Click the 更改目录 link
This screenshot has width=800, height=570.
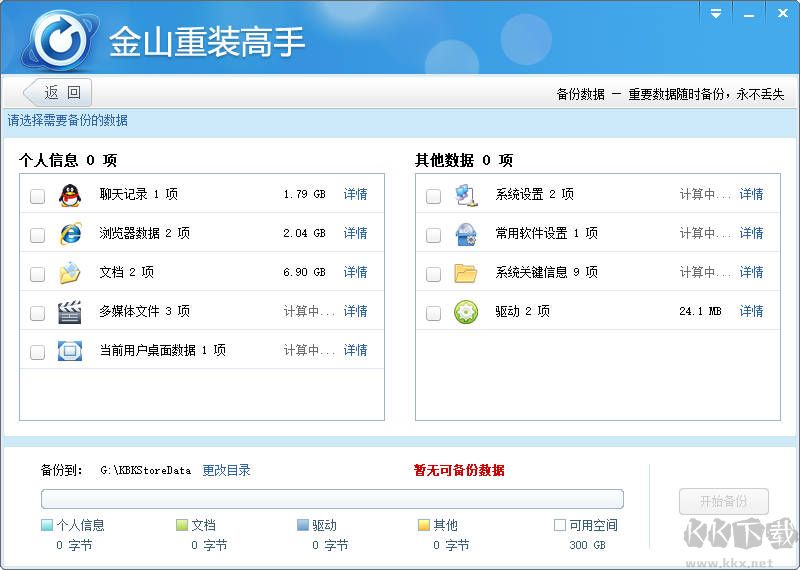point(226,470)
